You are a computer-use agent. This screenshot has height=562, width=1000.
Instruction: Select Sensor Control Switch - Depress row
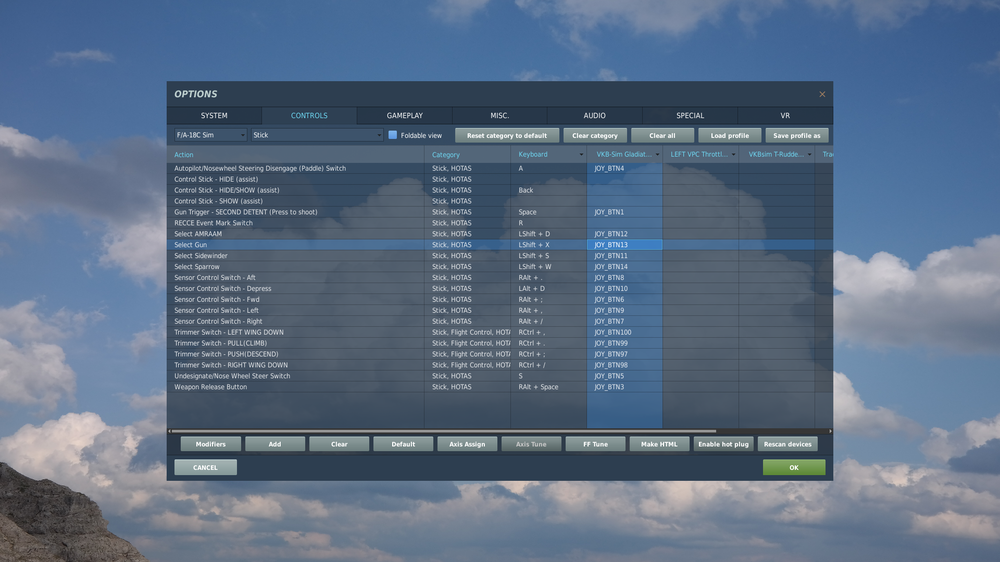(500, 288)
